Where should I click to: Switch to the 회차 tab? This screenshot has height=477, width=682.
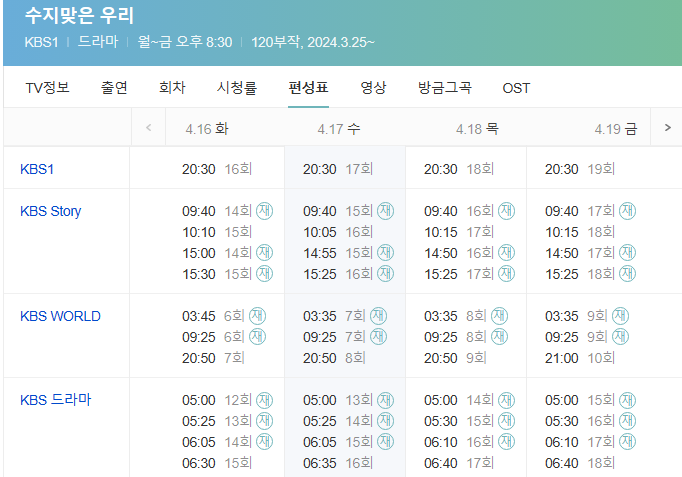(x=172, y=88)
